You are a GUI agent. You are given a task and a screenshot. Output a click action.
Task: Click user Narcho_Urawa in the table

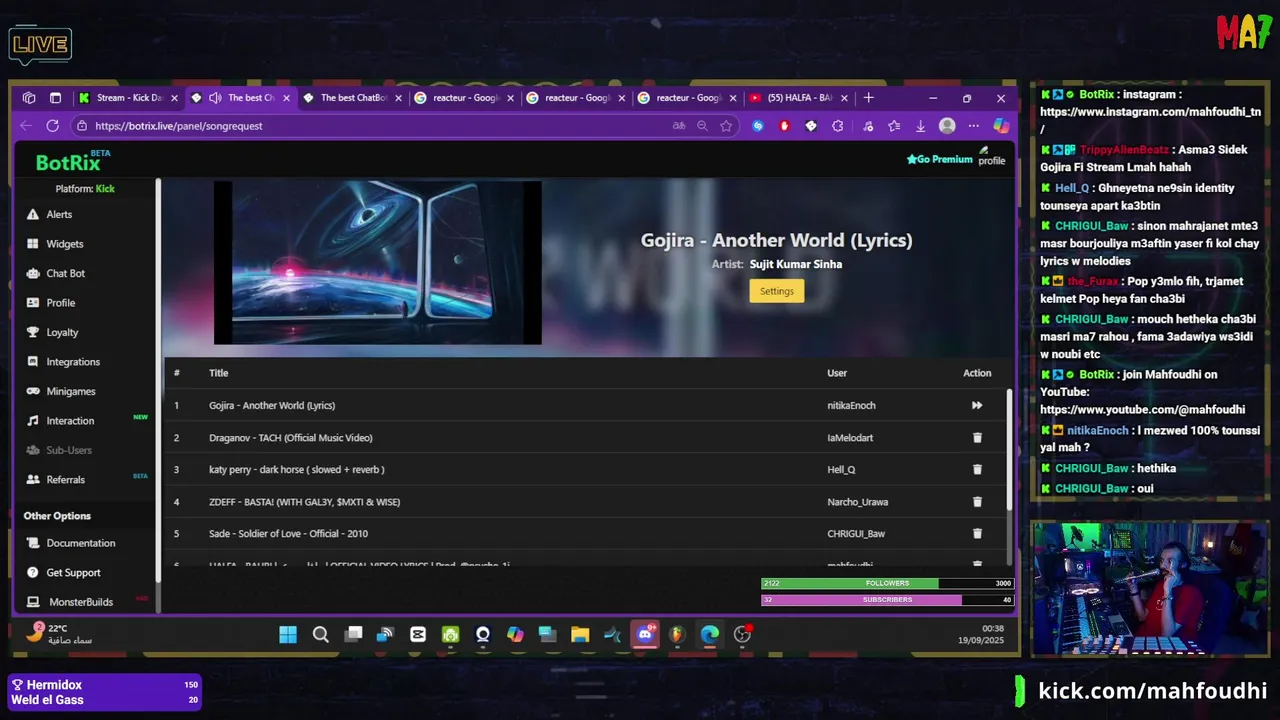pyautogui.click(x=857, y=502)
